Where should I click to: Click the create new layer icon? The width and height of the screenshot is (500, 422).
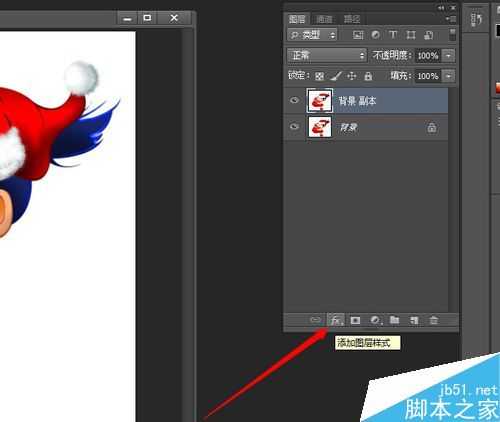[414, 320]
